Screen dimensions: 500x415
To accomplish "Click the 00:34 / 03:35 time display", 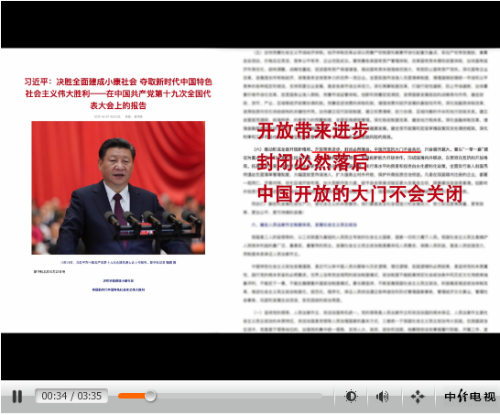I will (x=71, y=396).
